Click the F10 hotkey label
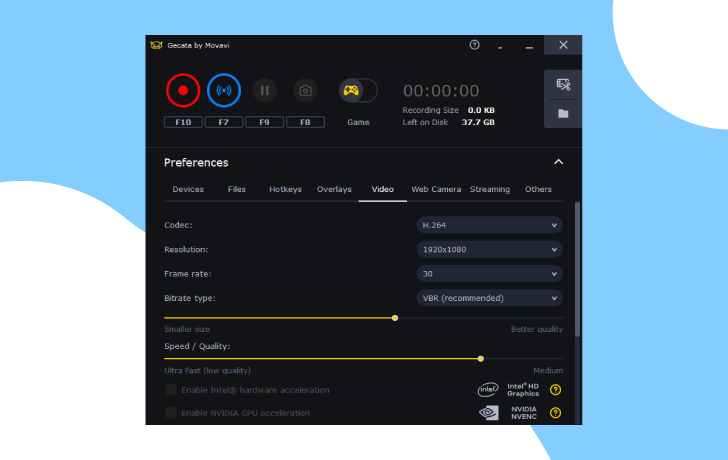This screenshot has width=728, height=460. point(183,122)
